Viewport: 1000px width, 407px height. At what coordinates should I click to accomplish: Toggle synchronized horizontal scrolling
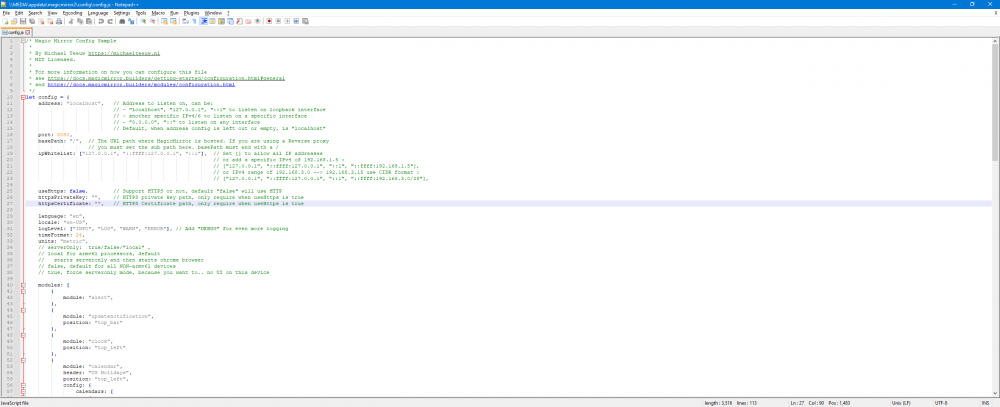[x=173, y=21]
